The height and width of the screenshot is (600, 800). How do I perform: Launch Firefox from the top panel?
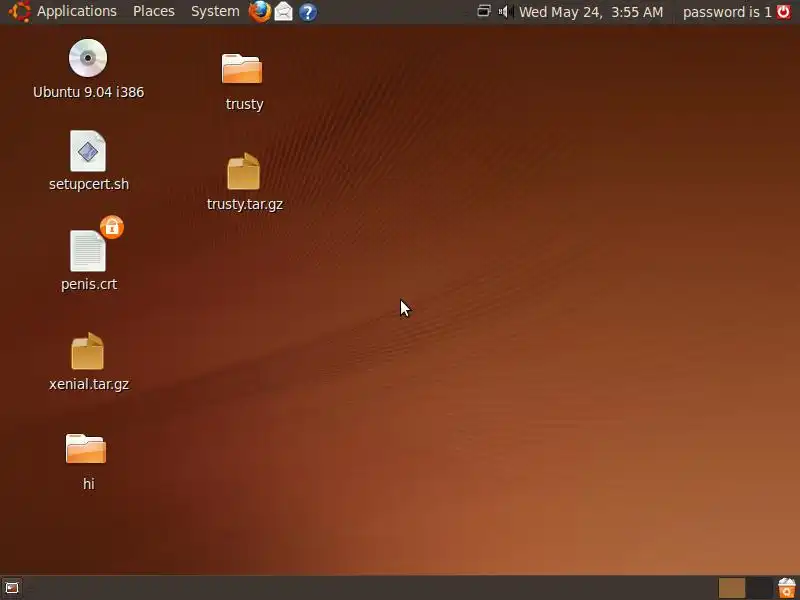point(260,11)
